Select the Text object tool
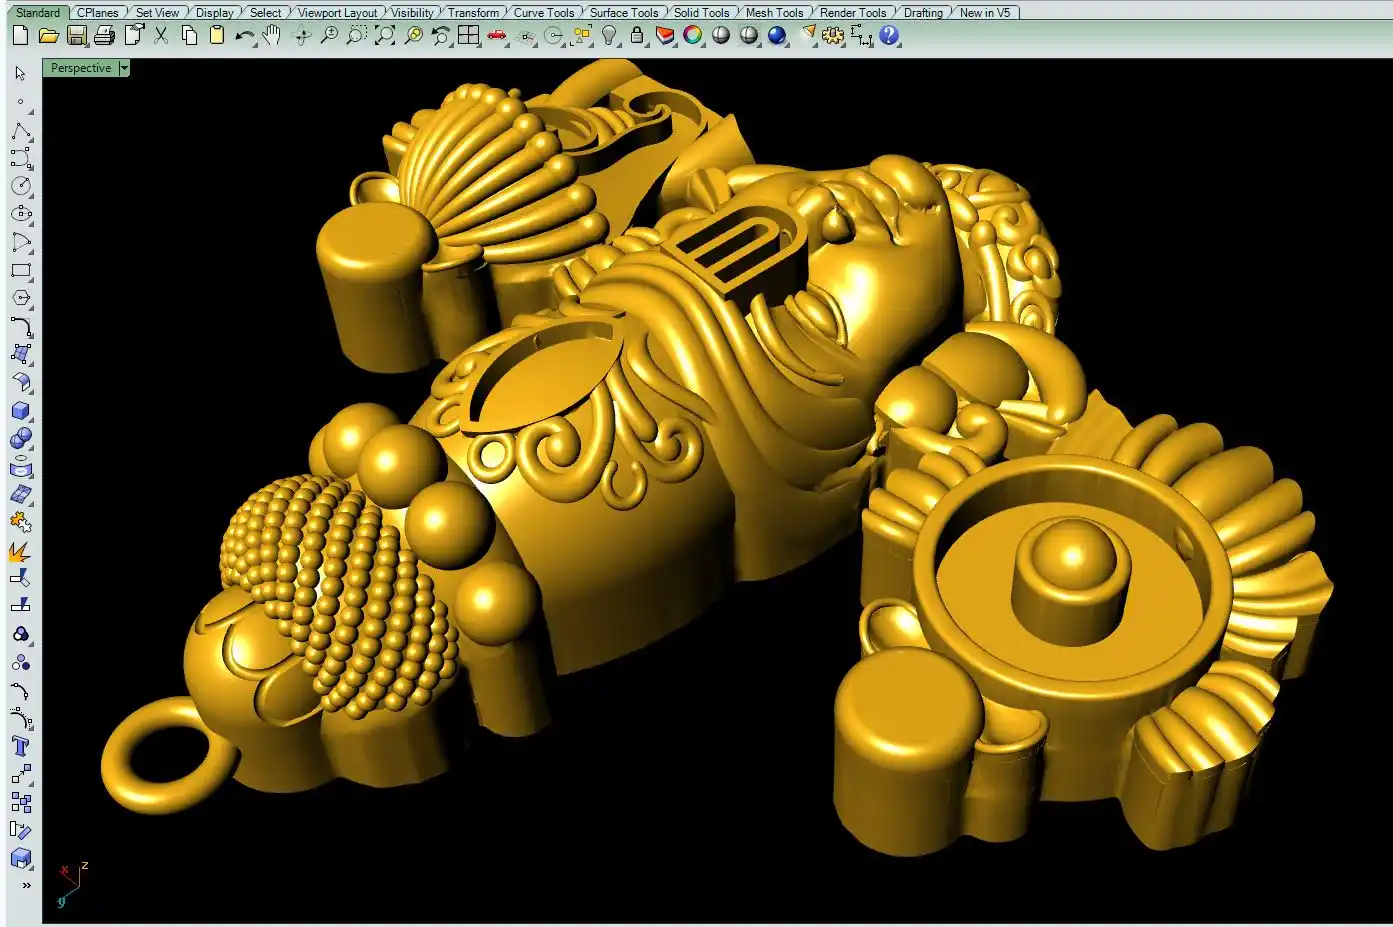The width and height of the screenshot is (1393, 927). click(x=20, y=746)
